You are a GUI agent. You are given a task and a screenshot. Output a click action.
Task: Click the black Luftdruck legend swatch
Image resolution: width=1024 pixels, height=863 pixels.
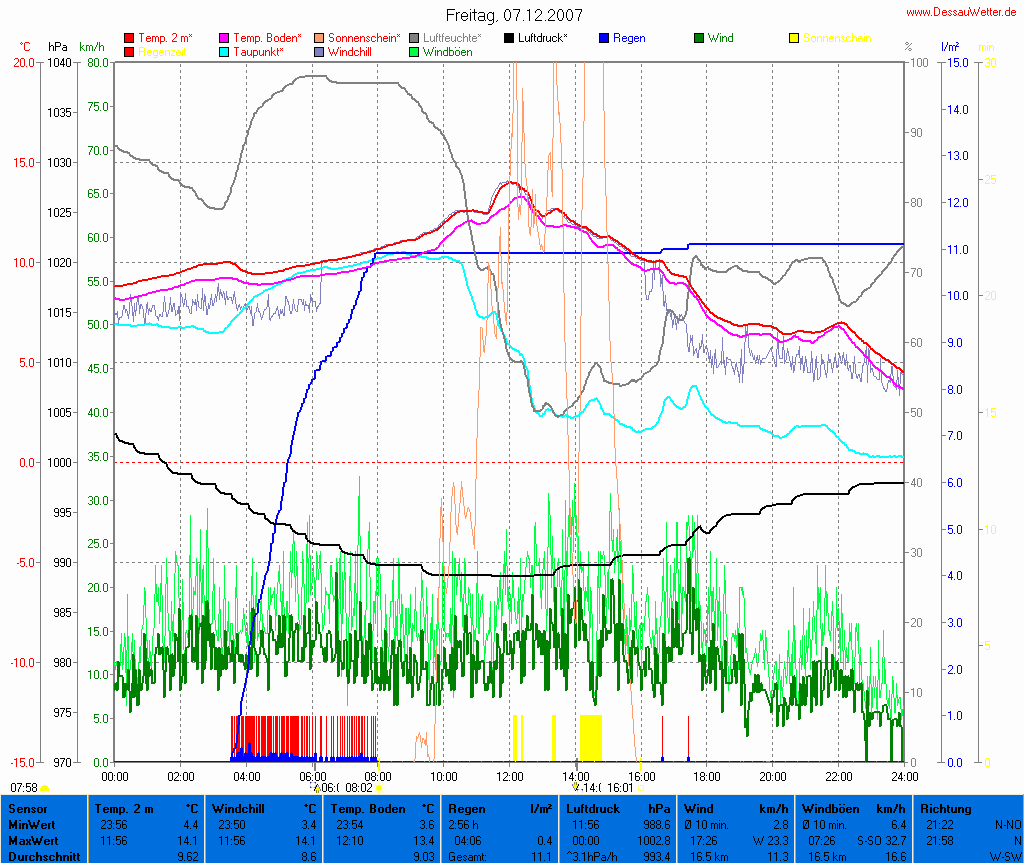tap(509, 39)
